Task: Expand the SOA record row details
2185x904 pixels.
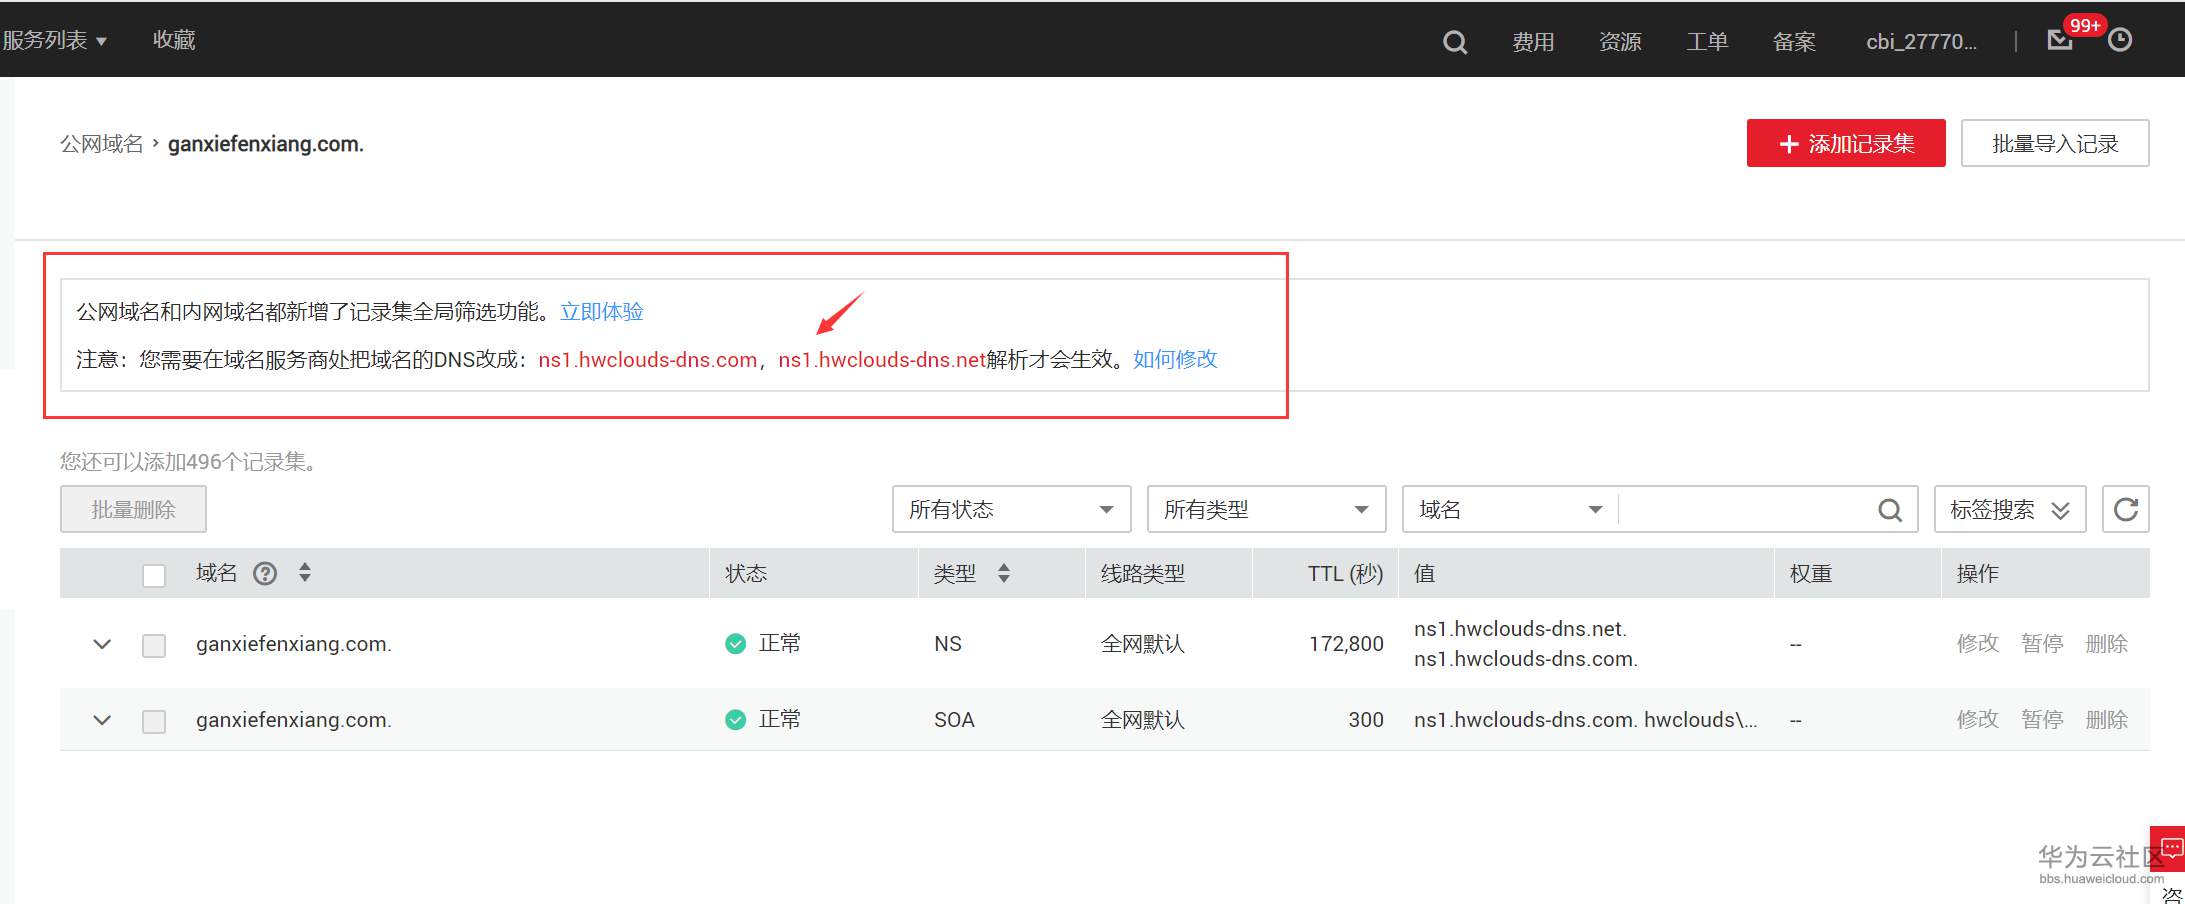Action: click(102, 720)
